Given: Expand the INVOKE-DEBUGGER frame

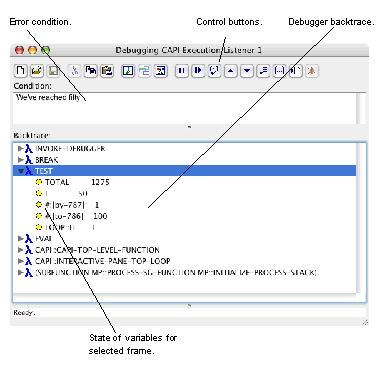Looking at the screenshot, I should pyautogui.click(x=20, y=148).
